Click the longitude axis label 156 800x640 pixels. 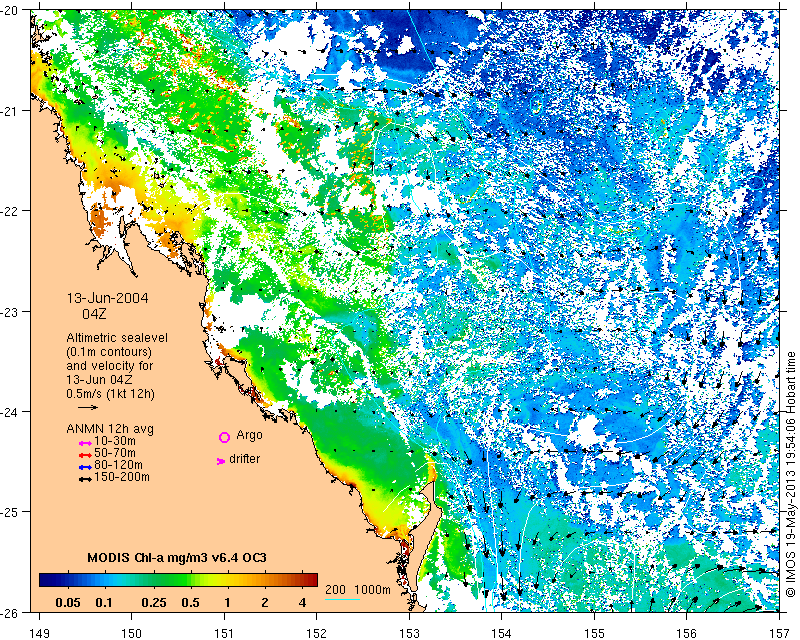[687, 633]
